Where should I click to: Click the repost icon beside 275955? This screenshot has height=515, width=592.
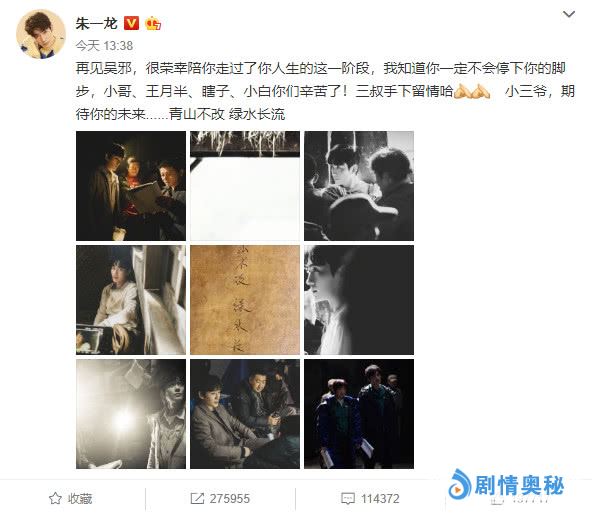(197, 498)
